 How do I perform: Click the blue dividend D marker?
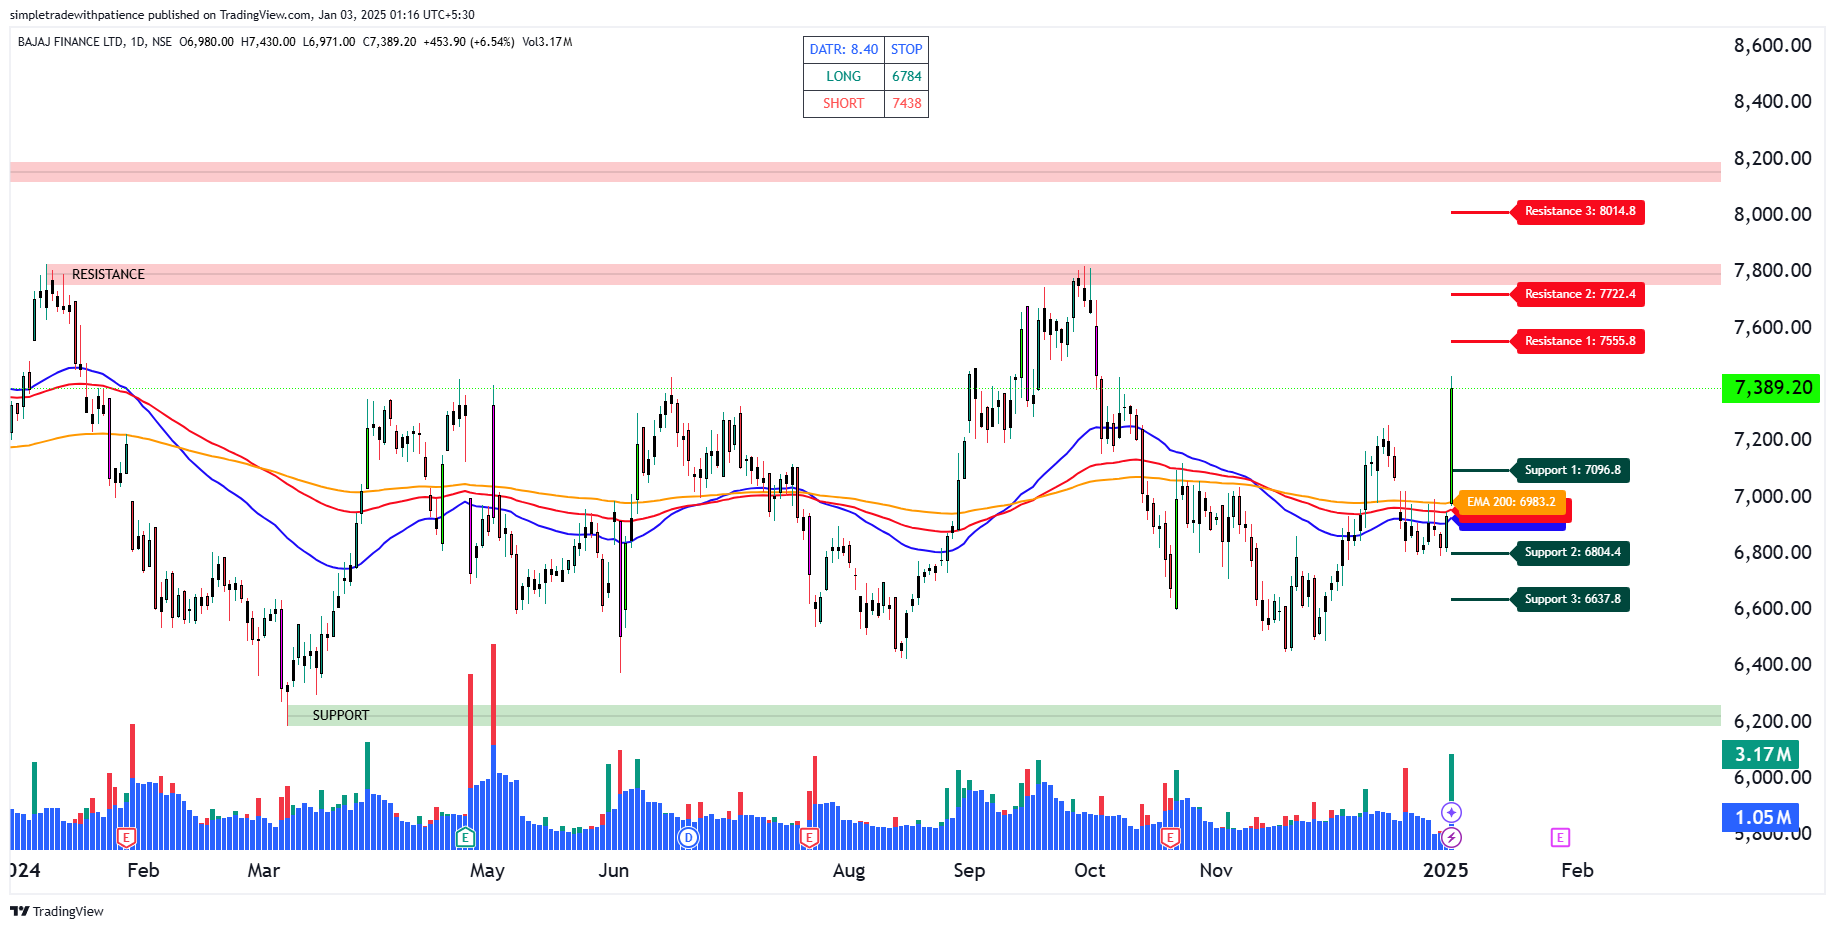click(688, 837)
